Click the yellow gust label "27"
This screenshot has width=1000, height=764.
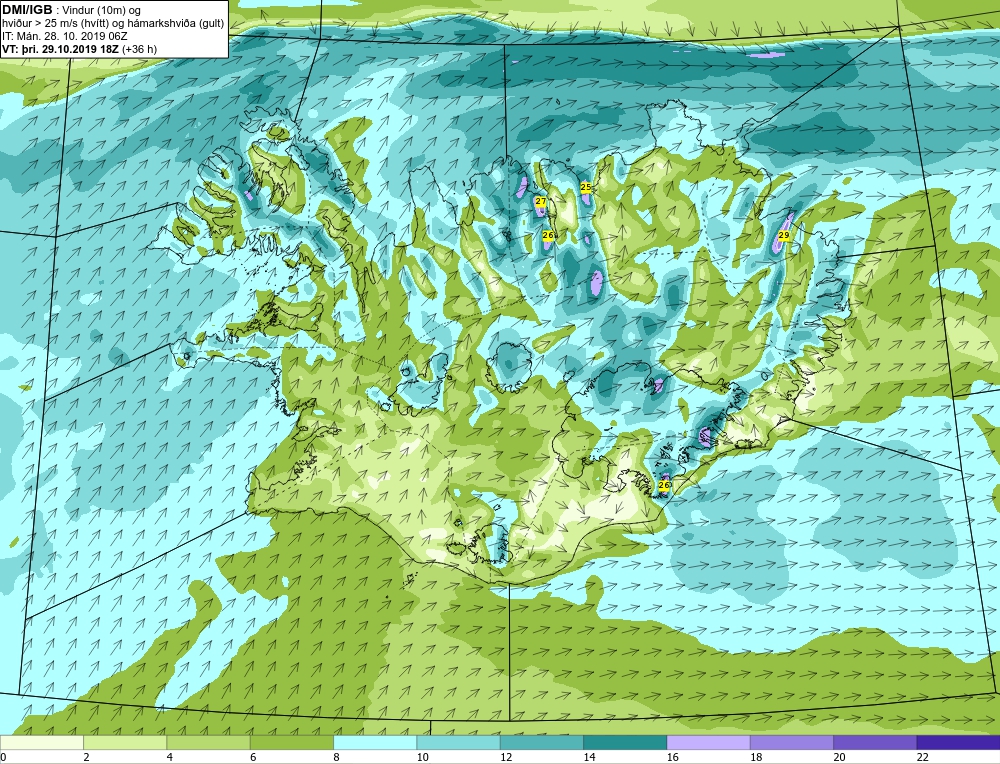click(540, 202)
